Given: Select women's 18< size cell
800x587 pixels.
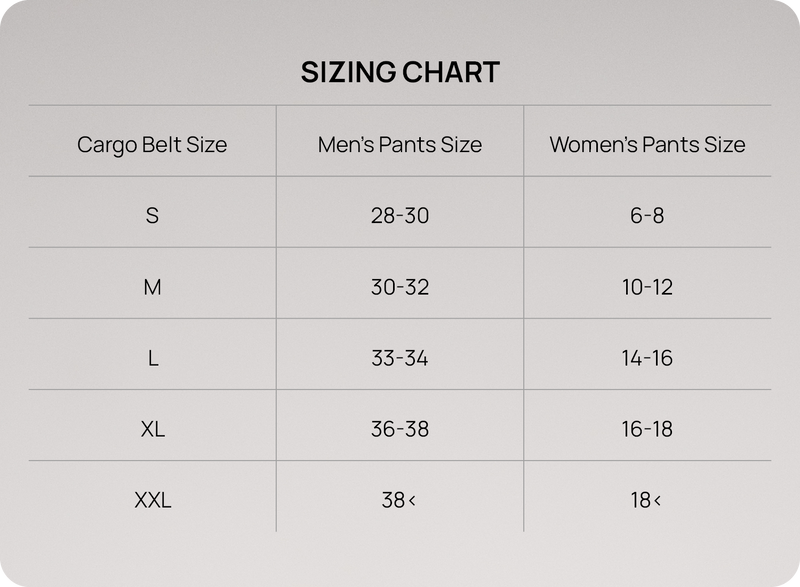Looking at the screenshot, I should click(647, 500).
